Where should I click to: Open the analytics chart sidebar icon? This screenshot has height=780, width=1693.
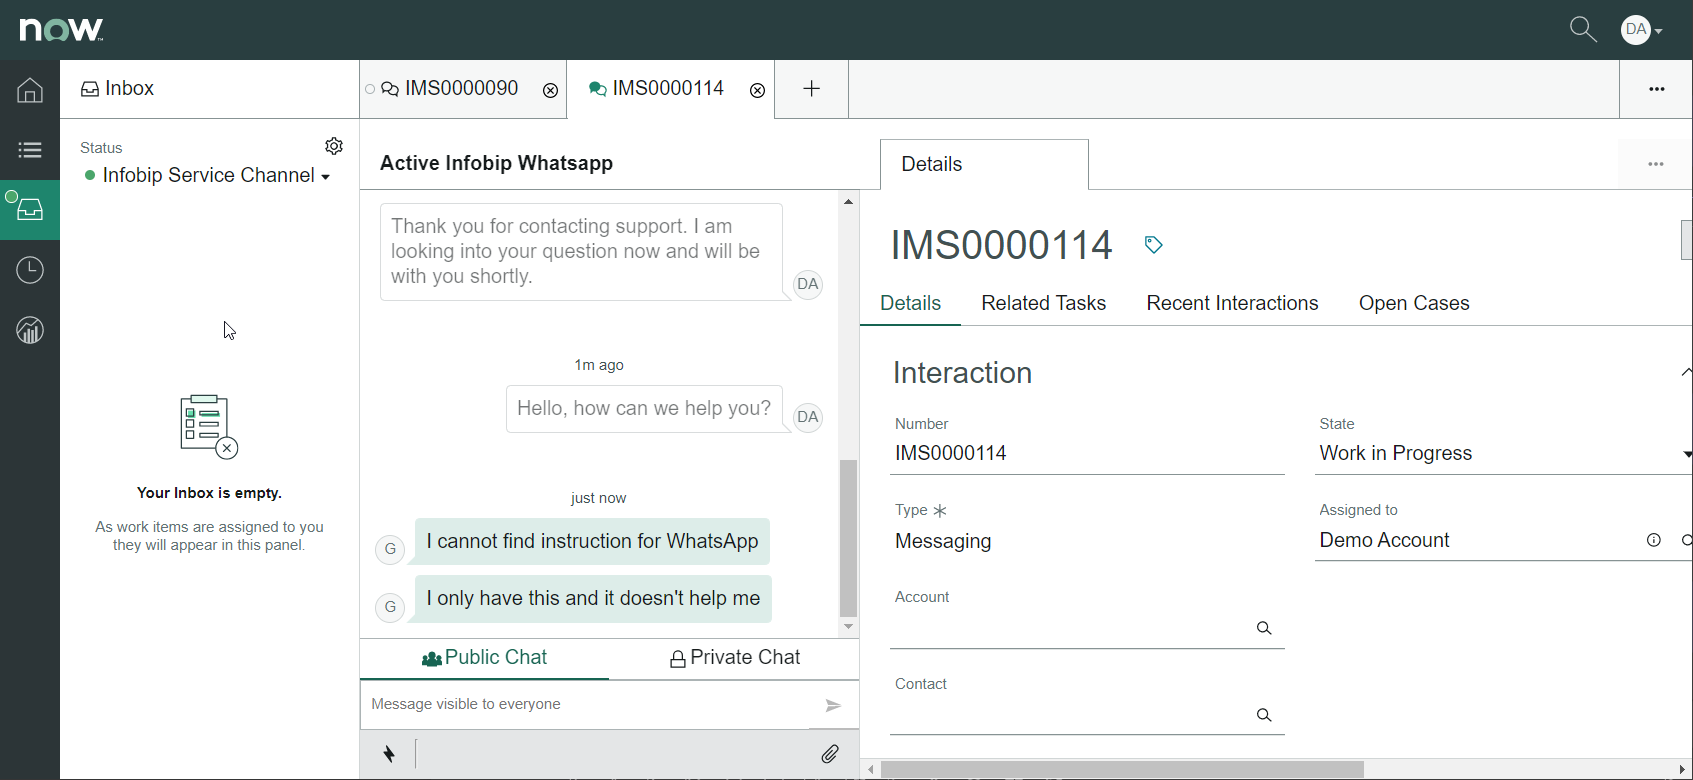[30, 330]
